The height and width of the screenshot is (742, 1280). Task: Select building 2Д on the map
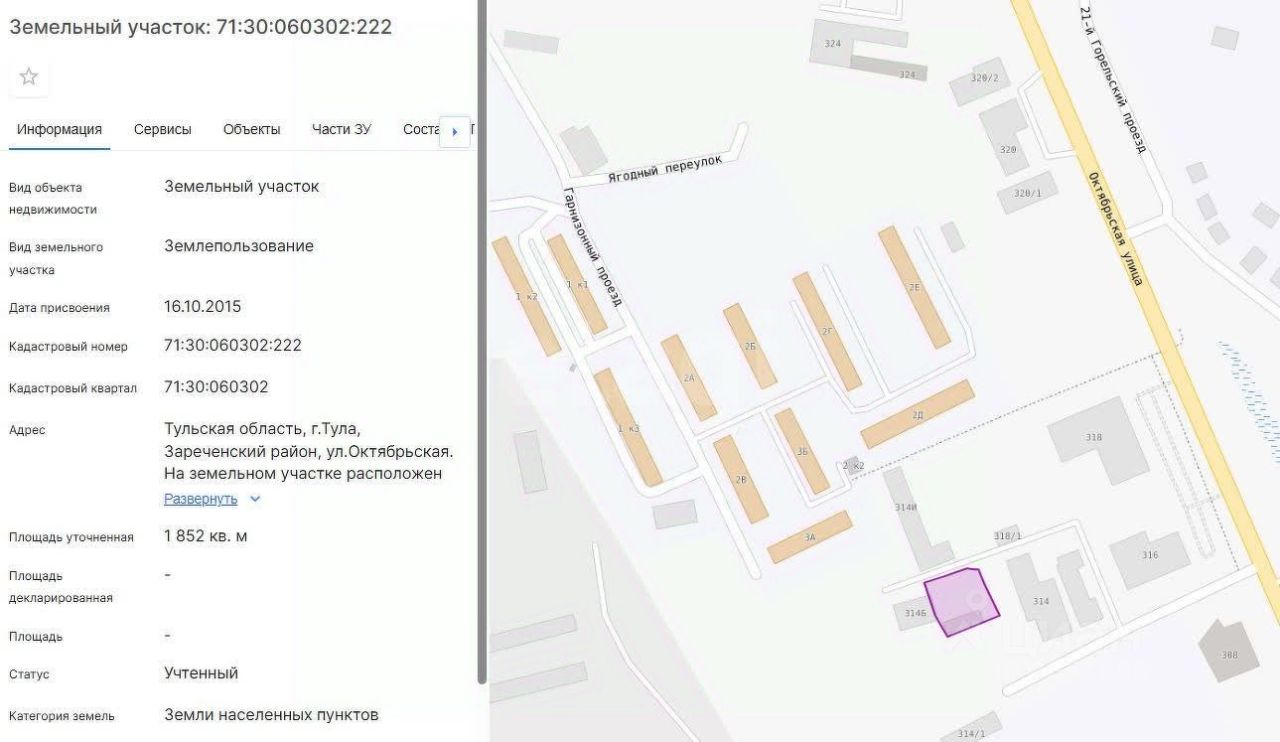click(x=917, y=414)
